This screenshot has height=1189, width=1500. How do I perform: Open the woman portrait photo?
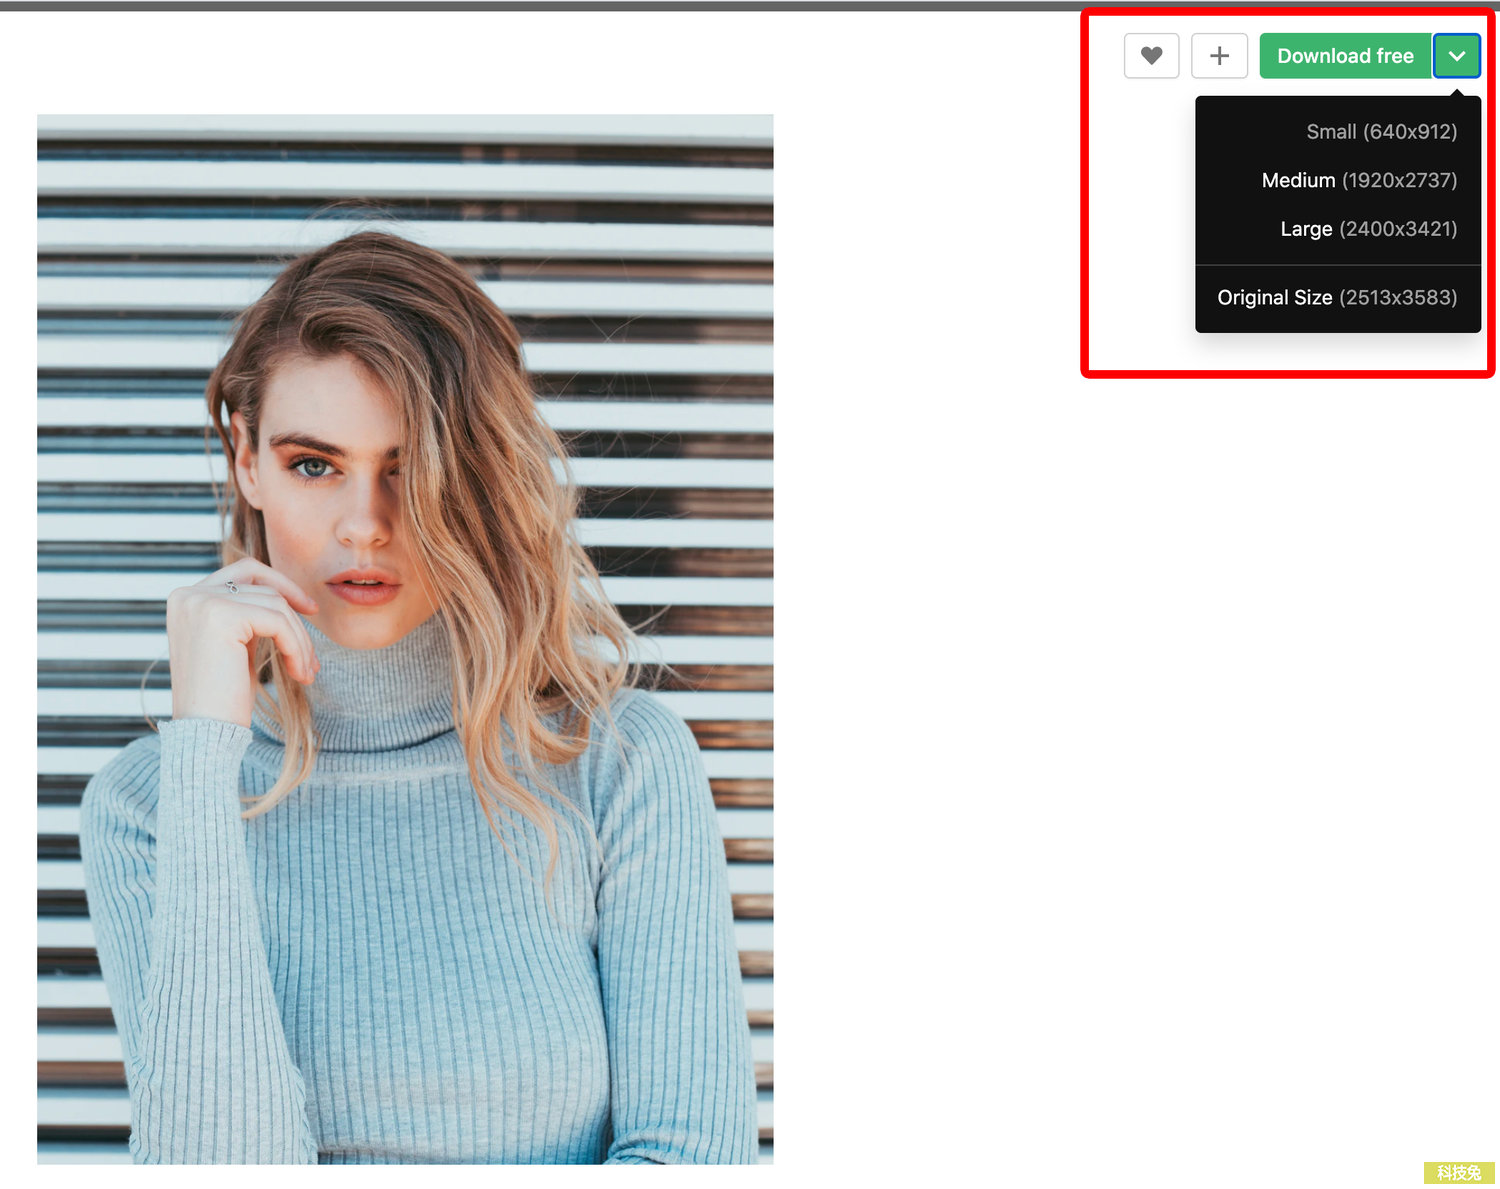coord(405,639)
